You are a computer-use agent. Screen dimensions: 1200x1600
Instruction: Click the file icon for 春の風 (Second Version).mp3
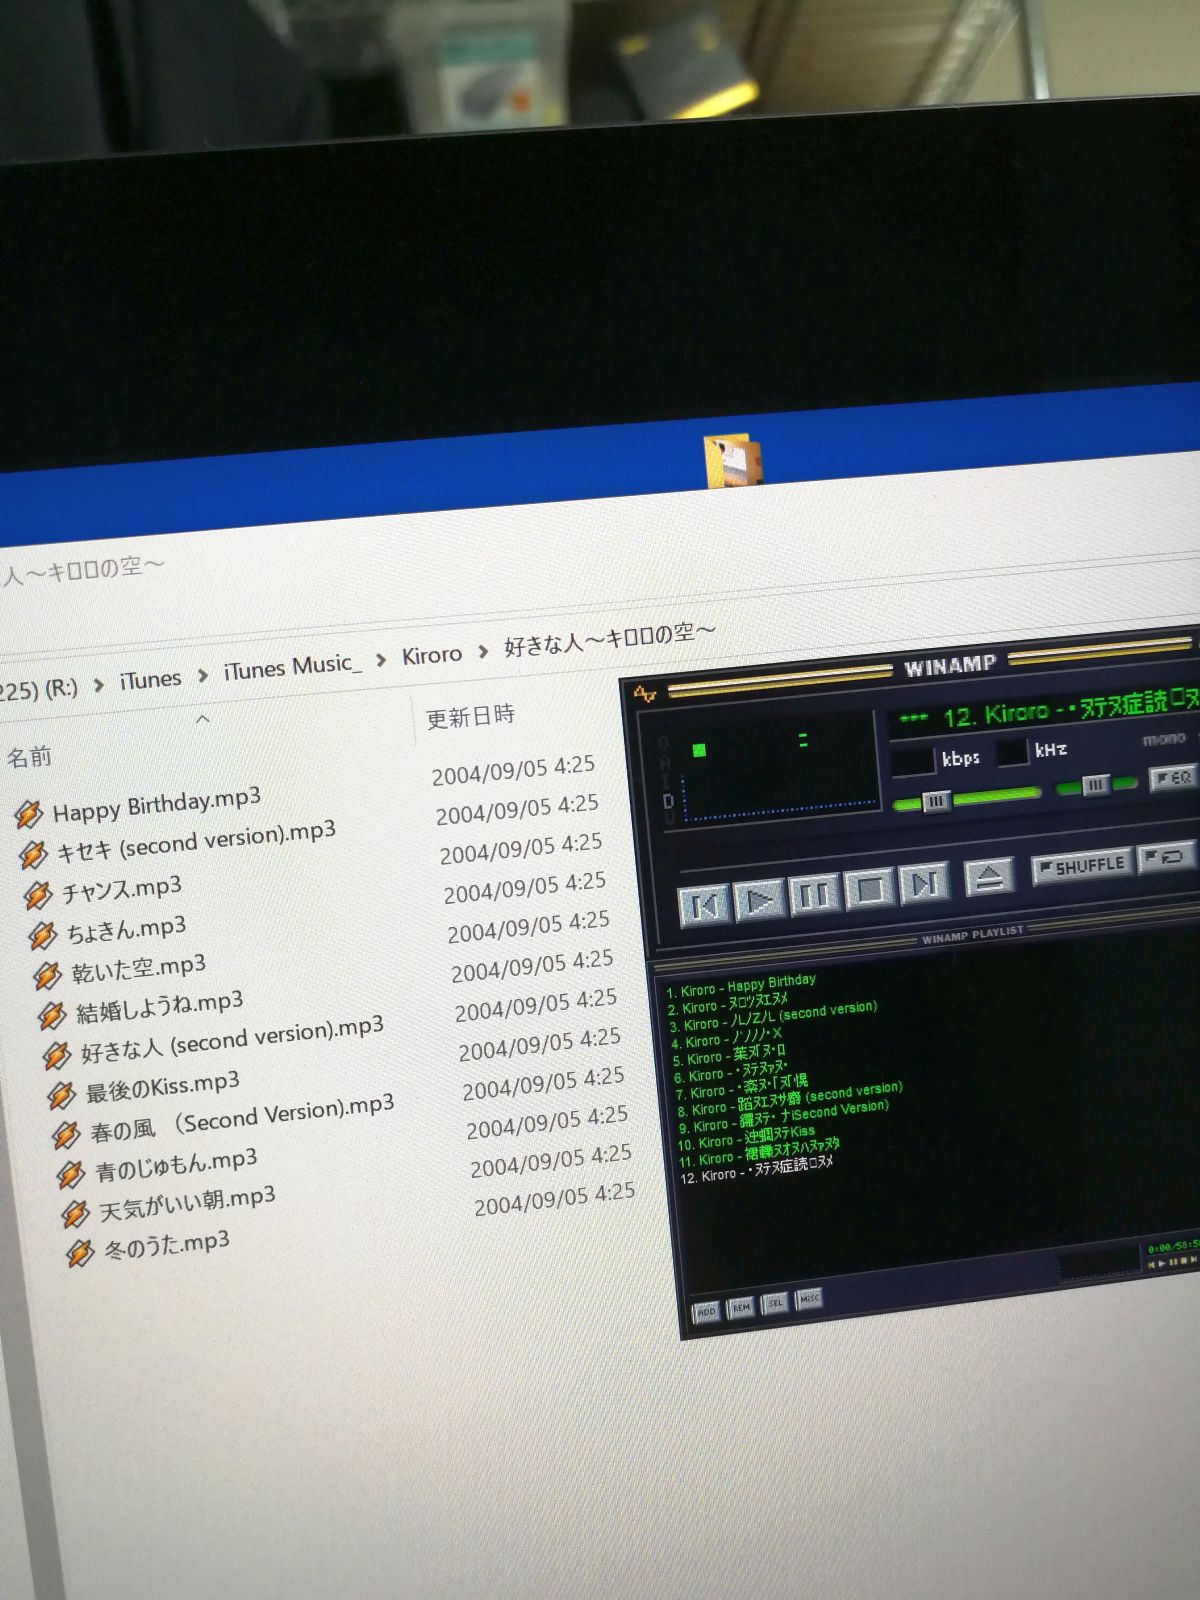tap(66, 1135)
